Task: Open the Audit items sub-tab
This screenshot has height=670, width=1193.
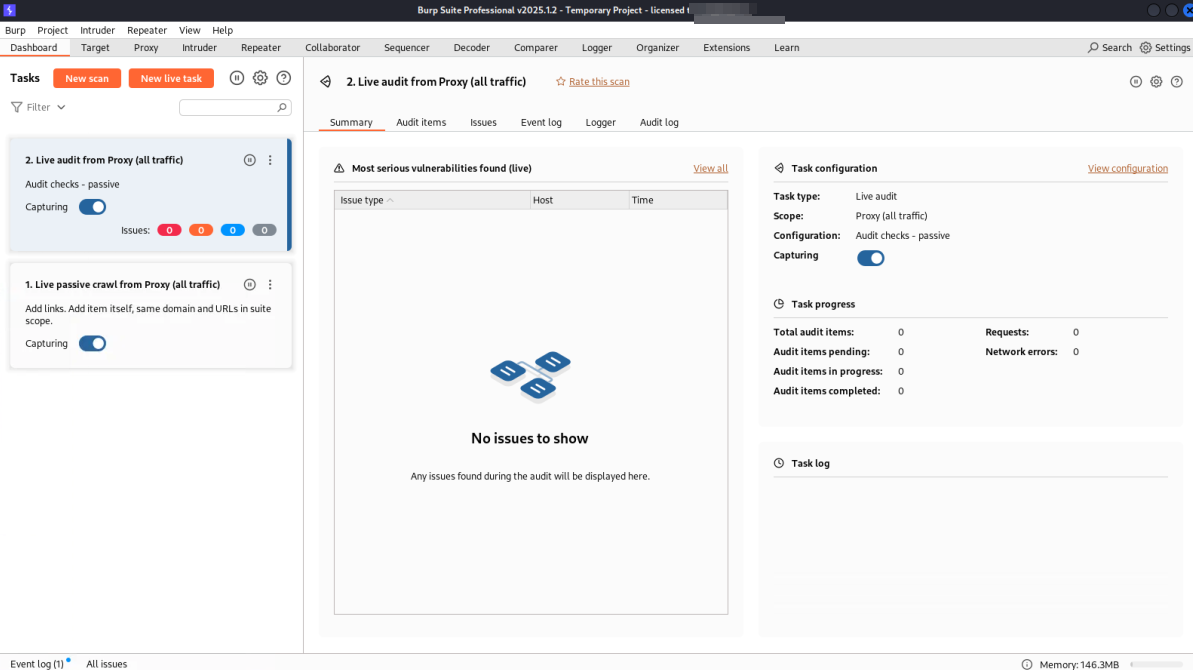Action: (421, 122)
